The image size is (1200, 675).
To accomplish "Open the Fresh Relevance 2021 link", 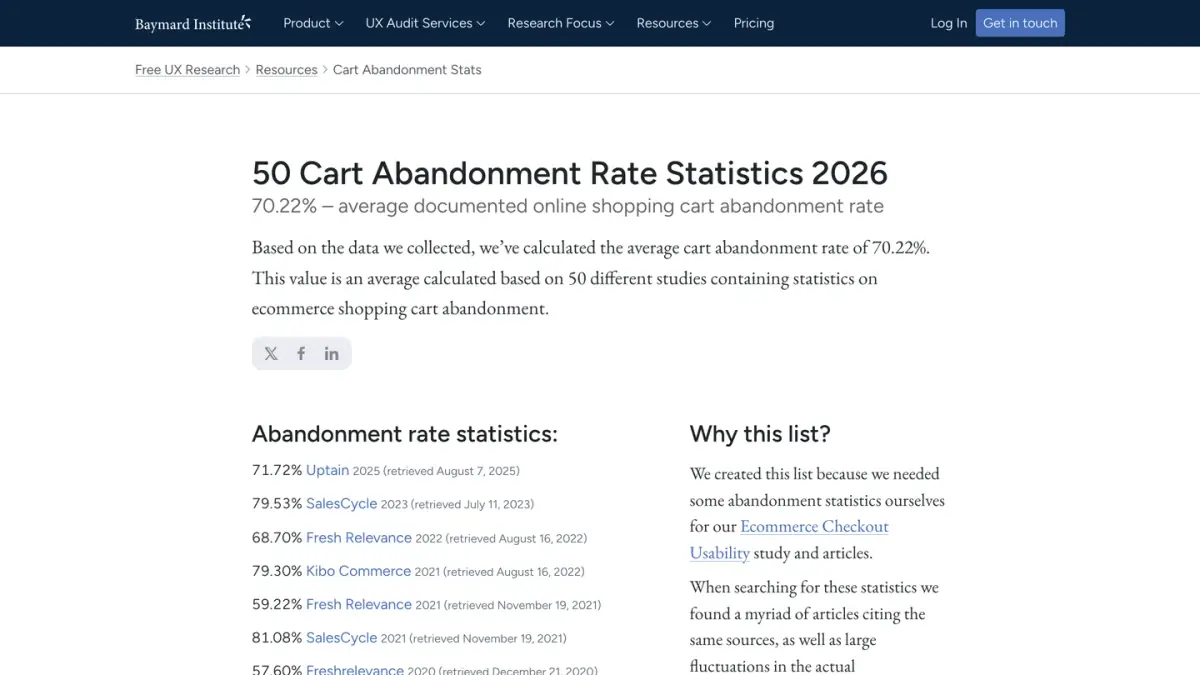I will coord(358,604).
